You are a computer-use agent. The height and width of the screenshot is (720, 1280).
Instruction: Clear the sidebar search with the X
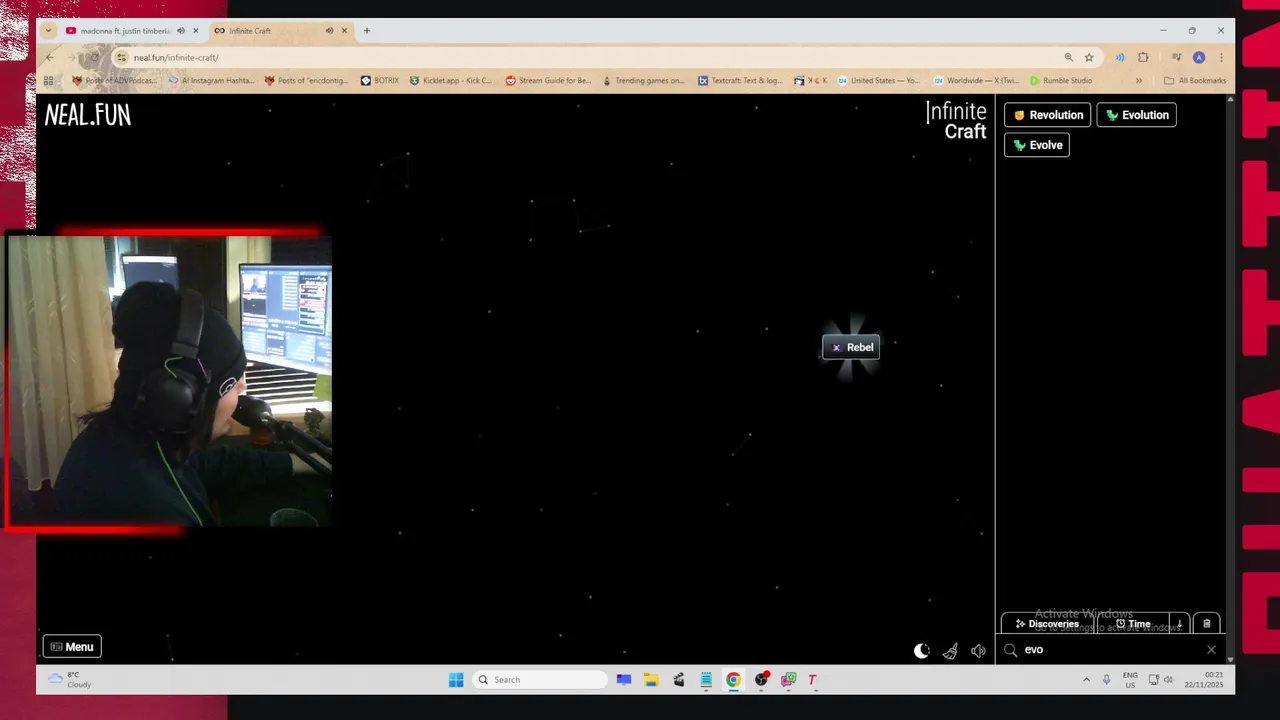[1211, 650]
